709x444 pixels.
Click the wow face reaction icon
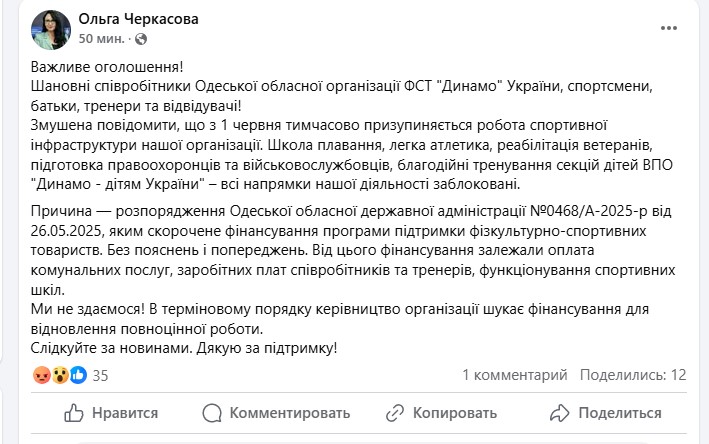59,376
